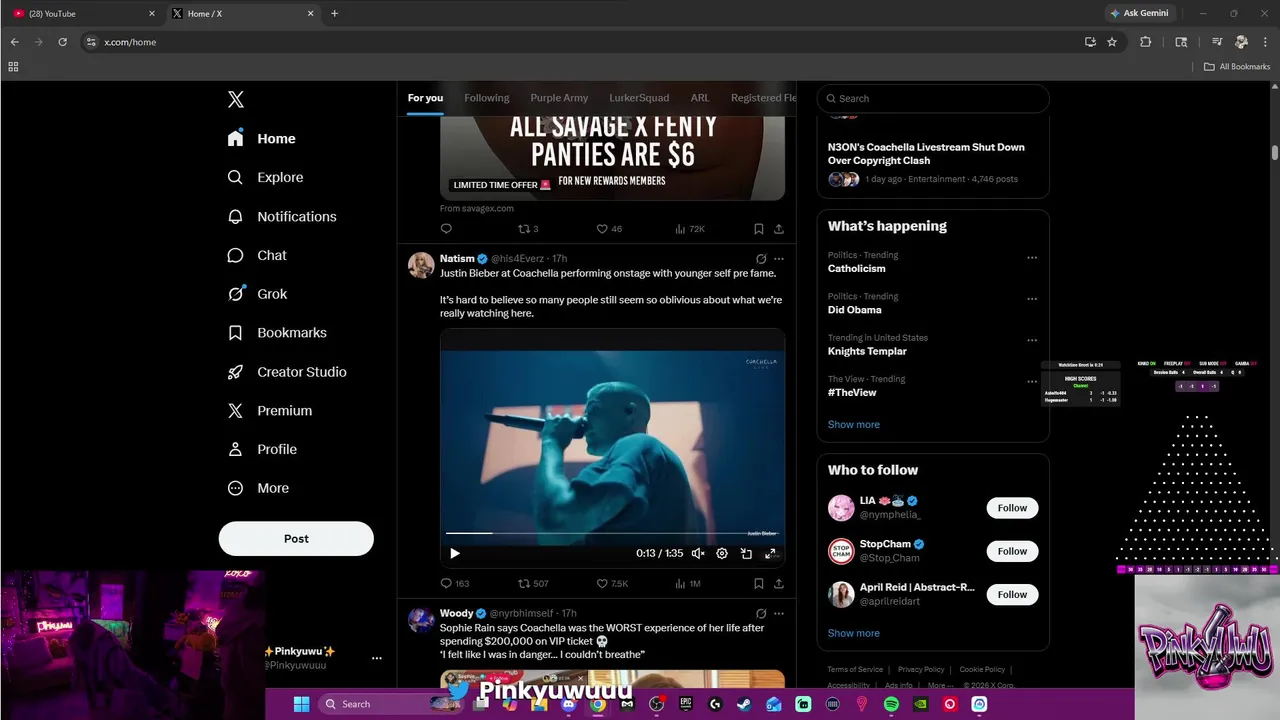Open Spotify from the taskbar

(891, 704)
